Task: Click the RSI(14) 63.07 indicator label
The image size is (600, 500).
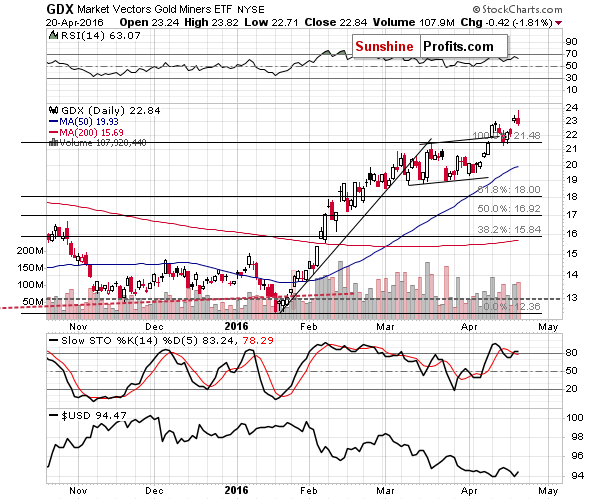Action: (x=101, y=36)
